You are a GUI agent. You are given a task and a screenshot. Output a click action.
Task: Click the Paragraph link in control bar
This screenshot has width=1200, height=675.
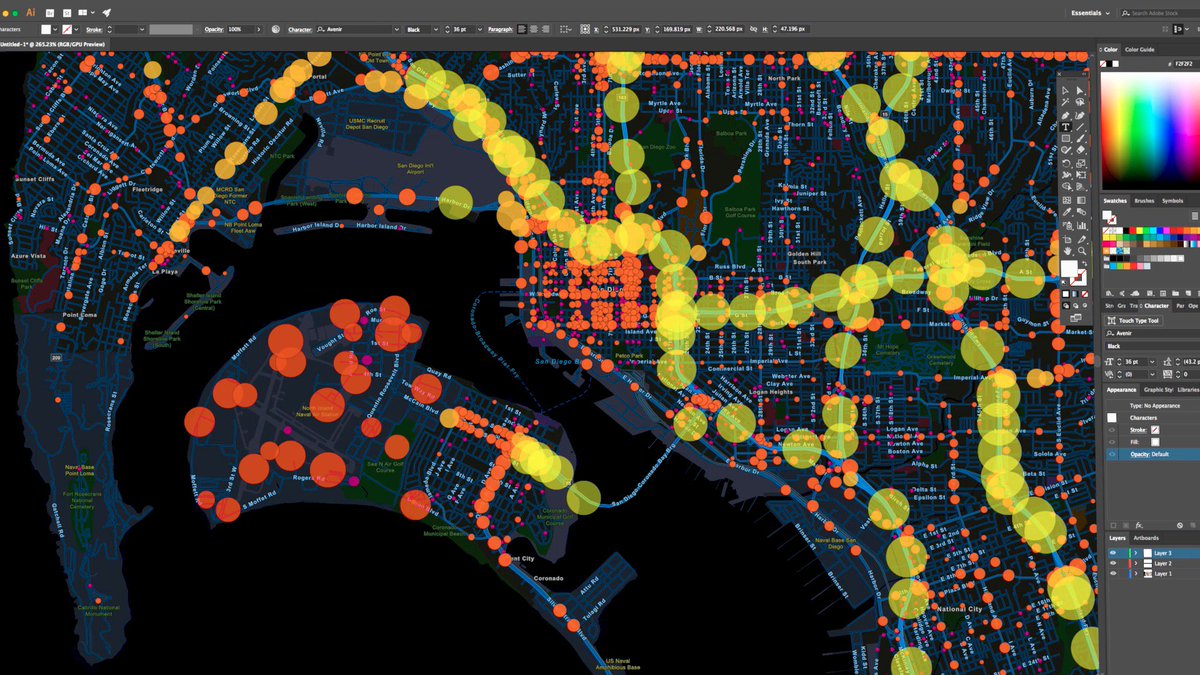(501, 30)
